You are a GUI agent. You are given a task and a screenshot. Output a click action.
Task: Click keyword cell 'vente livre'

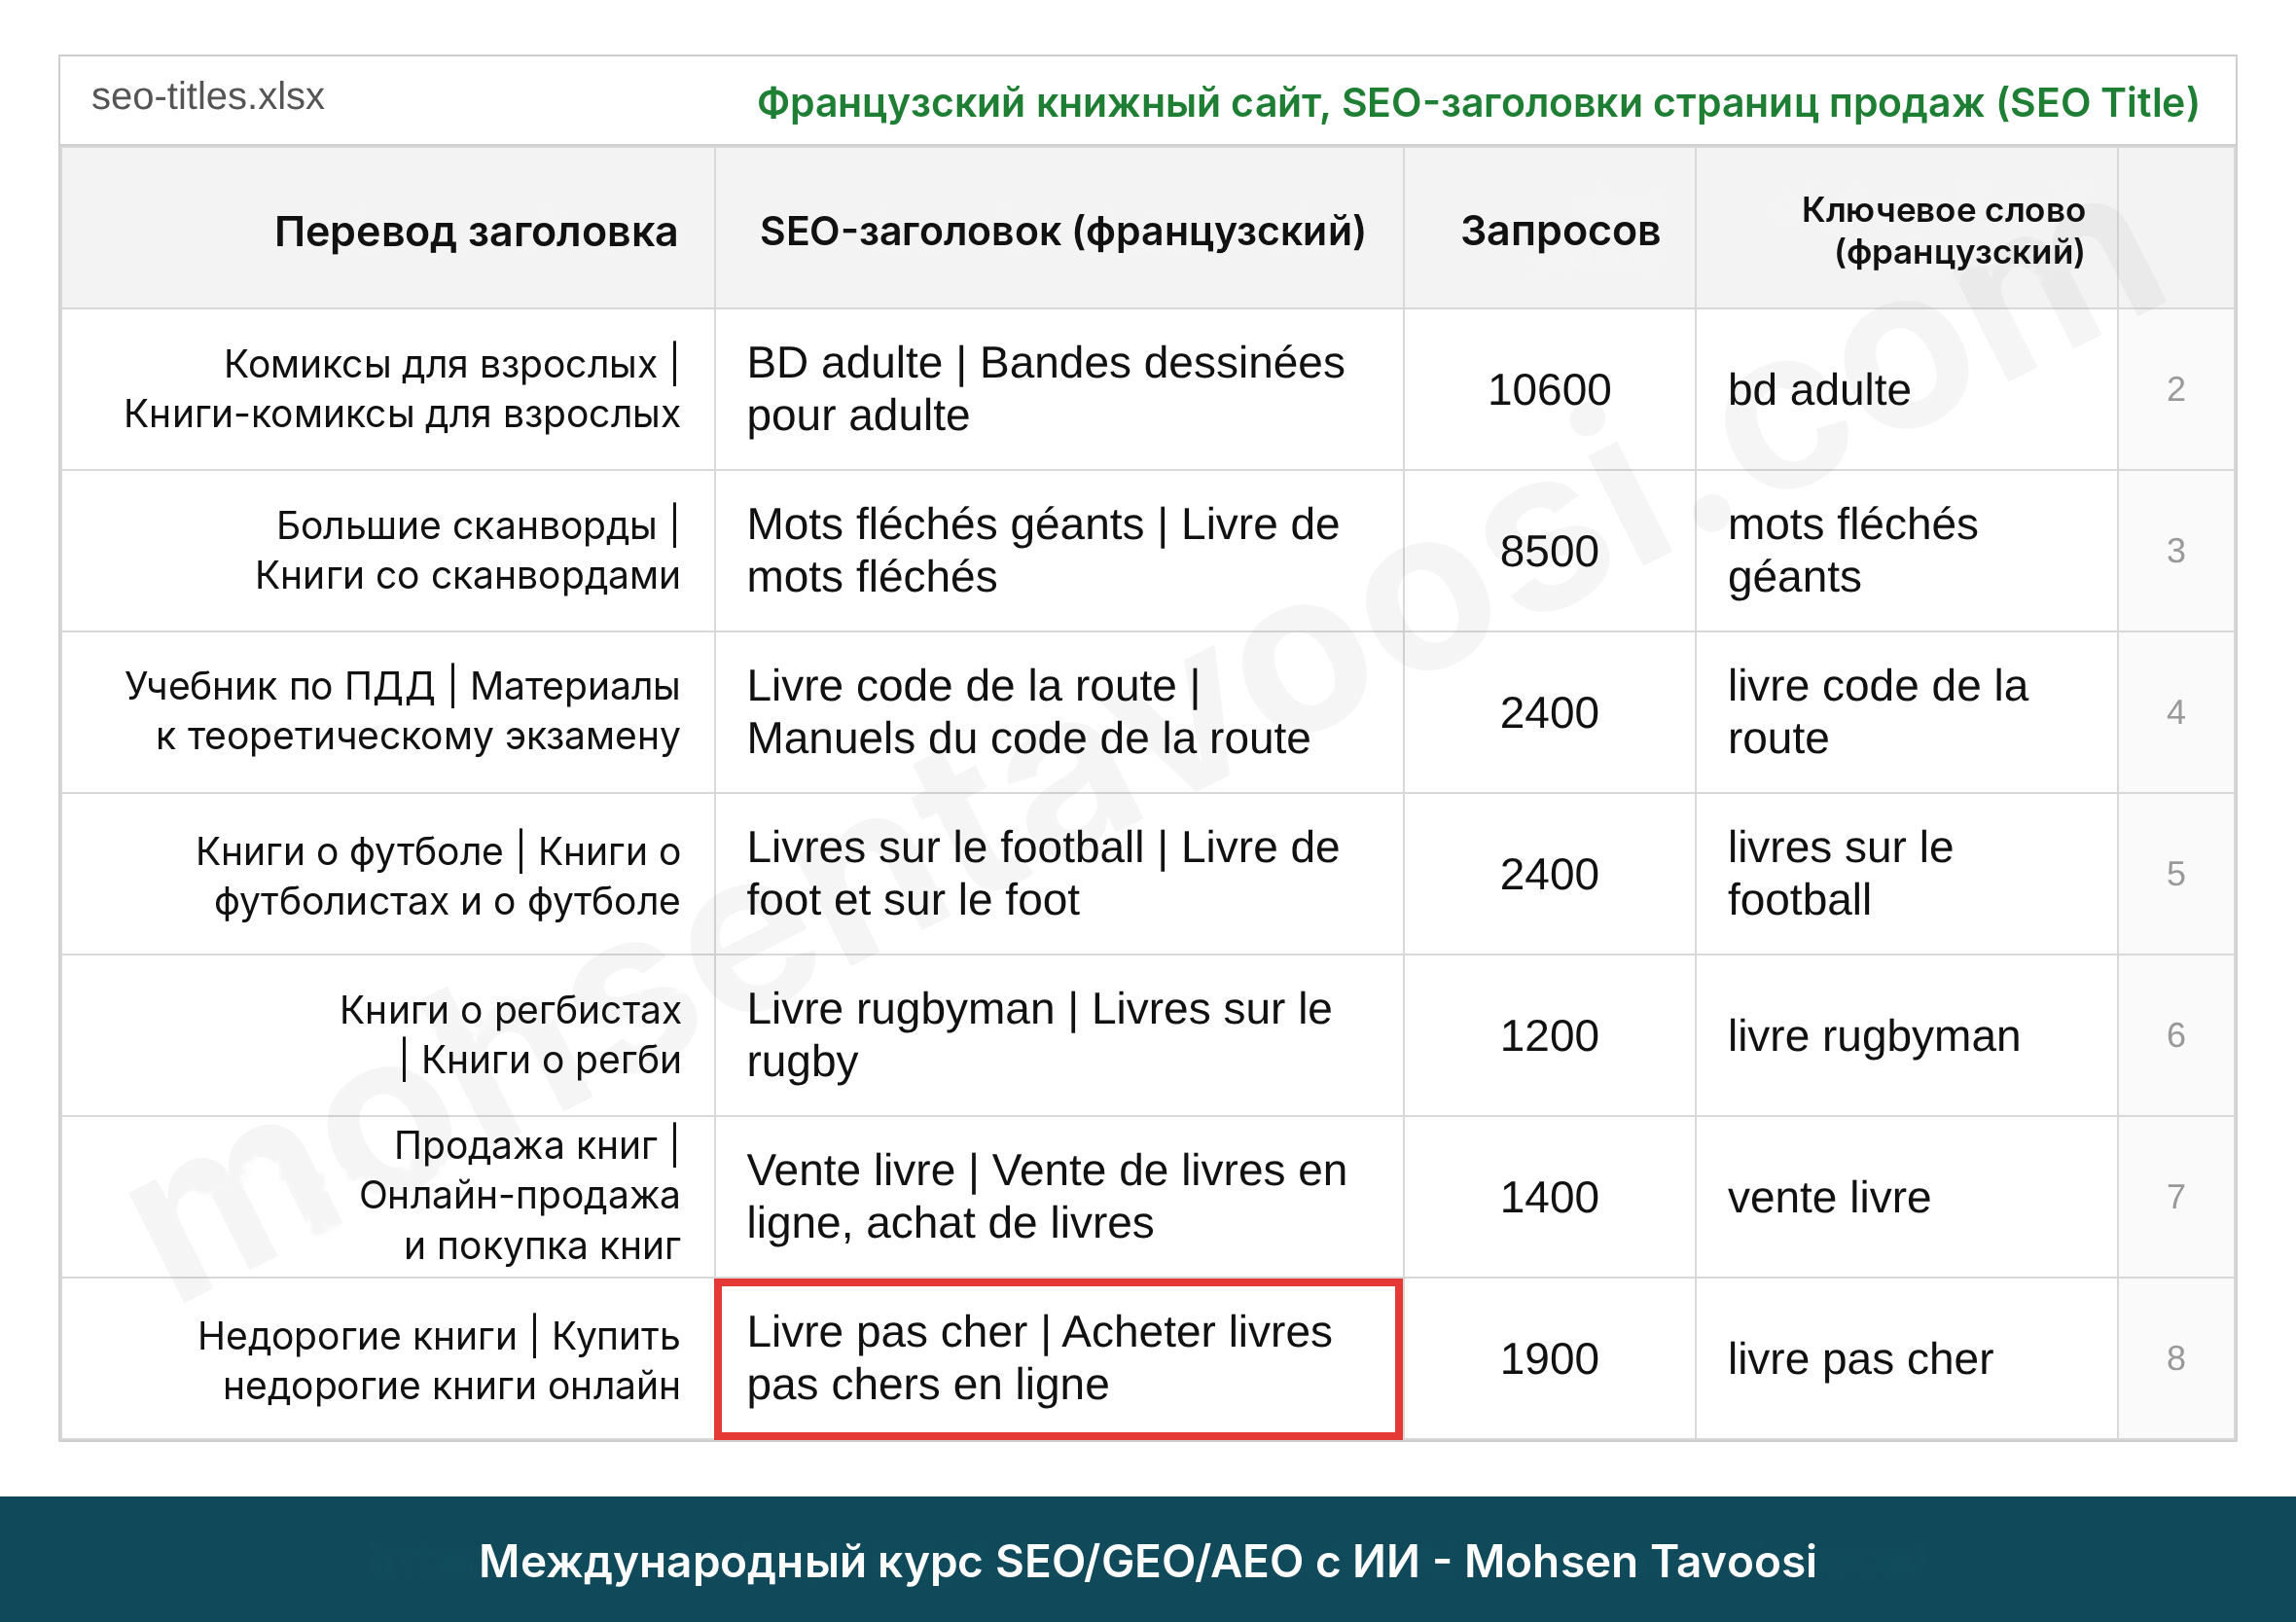1907,1197
